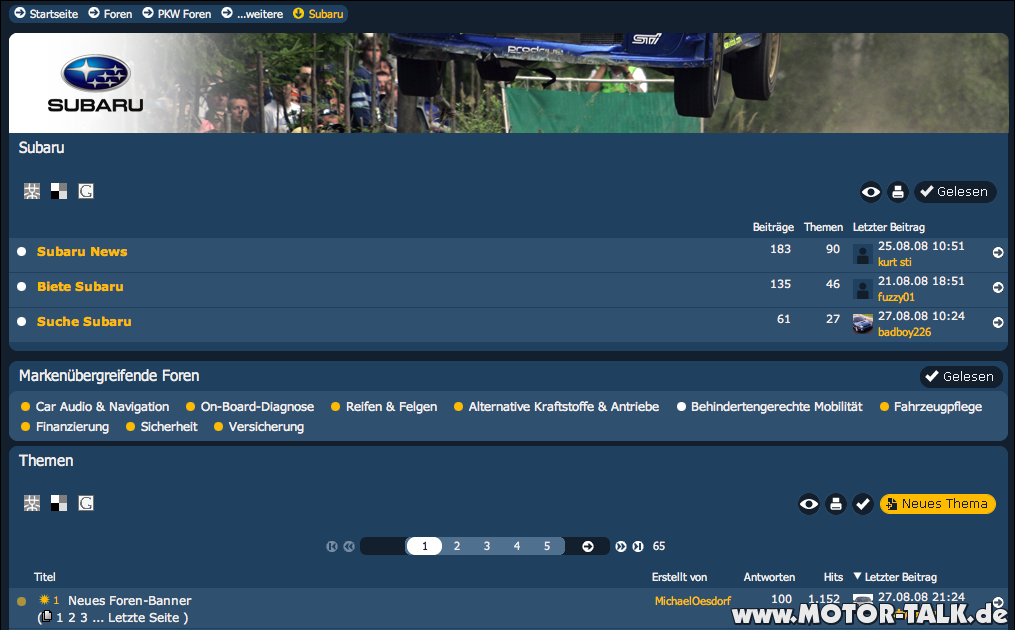Open the Sicherheit forum

[x=169, y=427]
